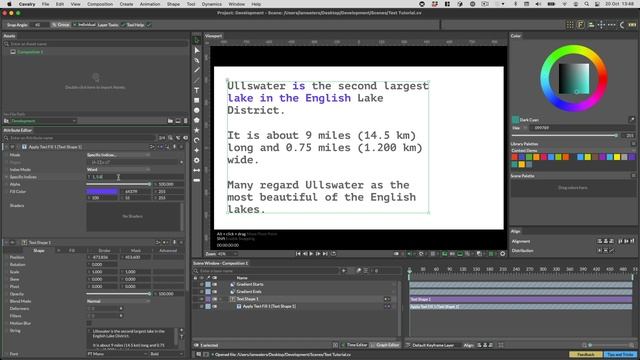Select the Polygon shape tool
The height and width of the screenshot is (360, 640).
[x=197, y=120]
